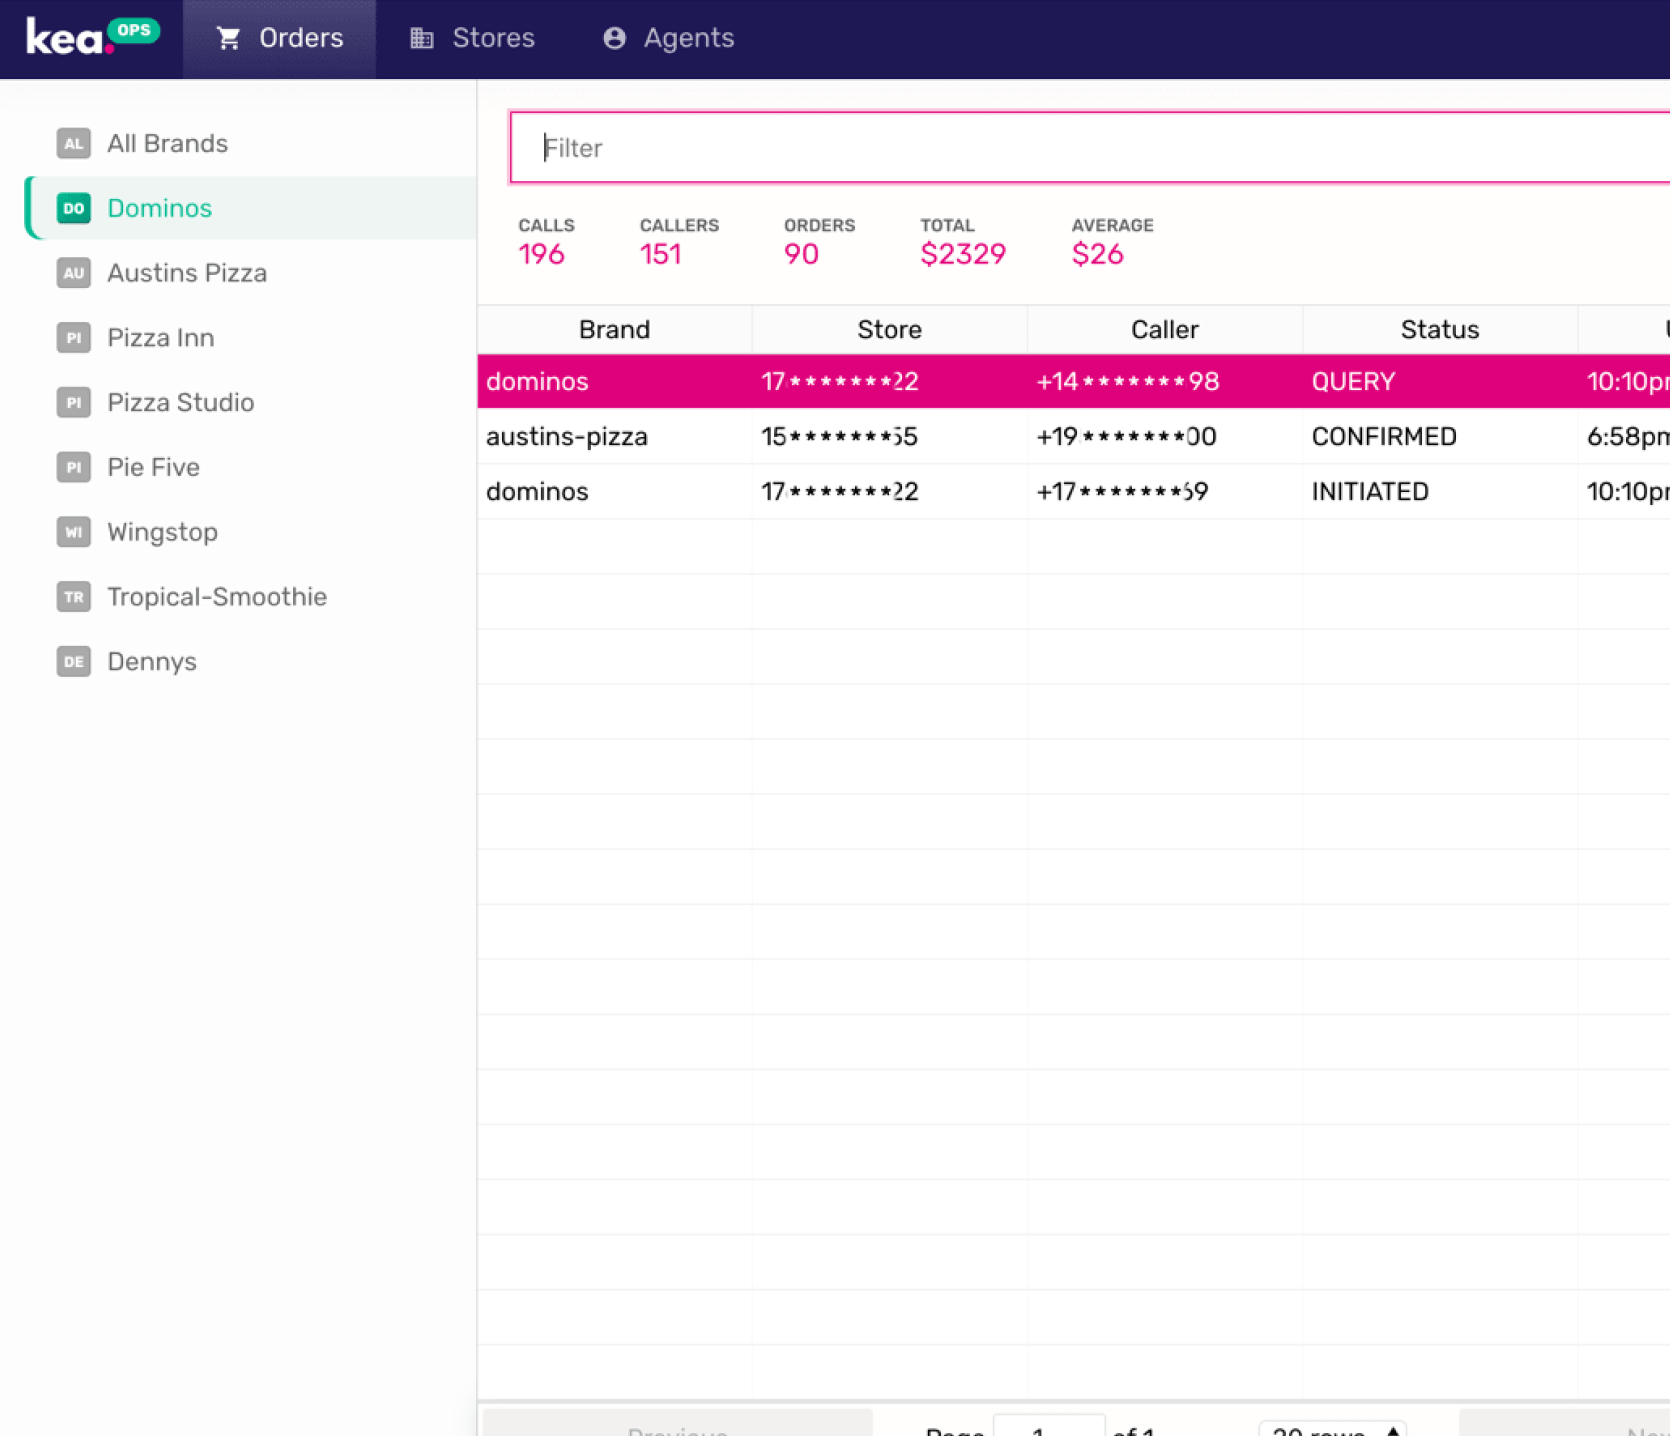Click the Orders shopping cart icon
This screenshot has height=1436, width=1670.
[x=229, y=38]
